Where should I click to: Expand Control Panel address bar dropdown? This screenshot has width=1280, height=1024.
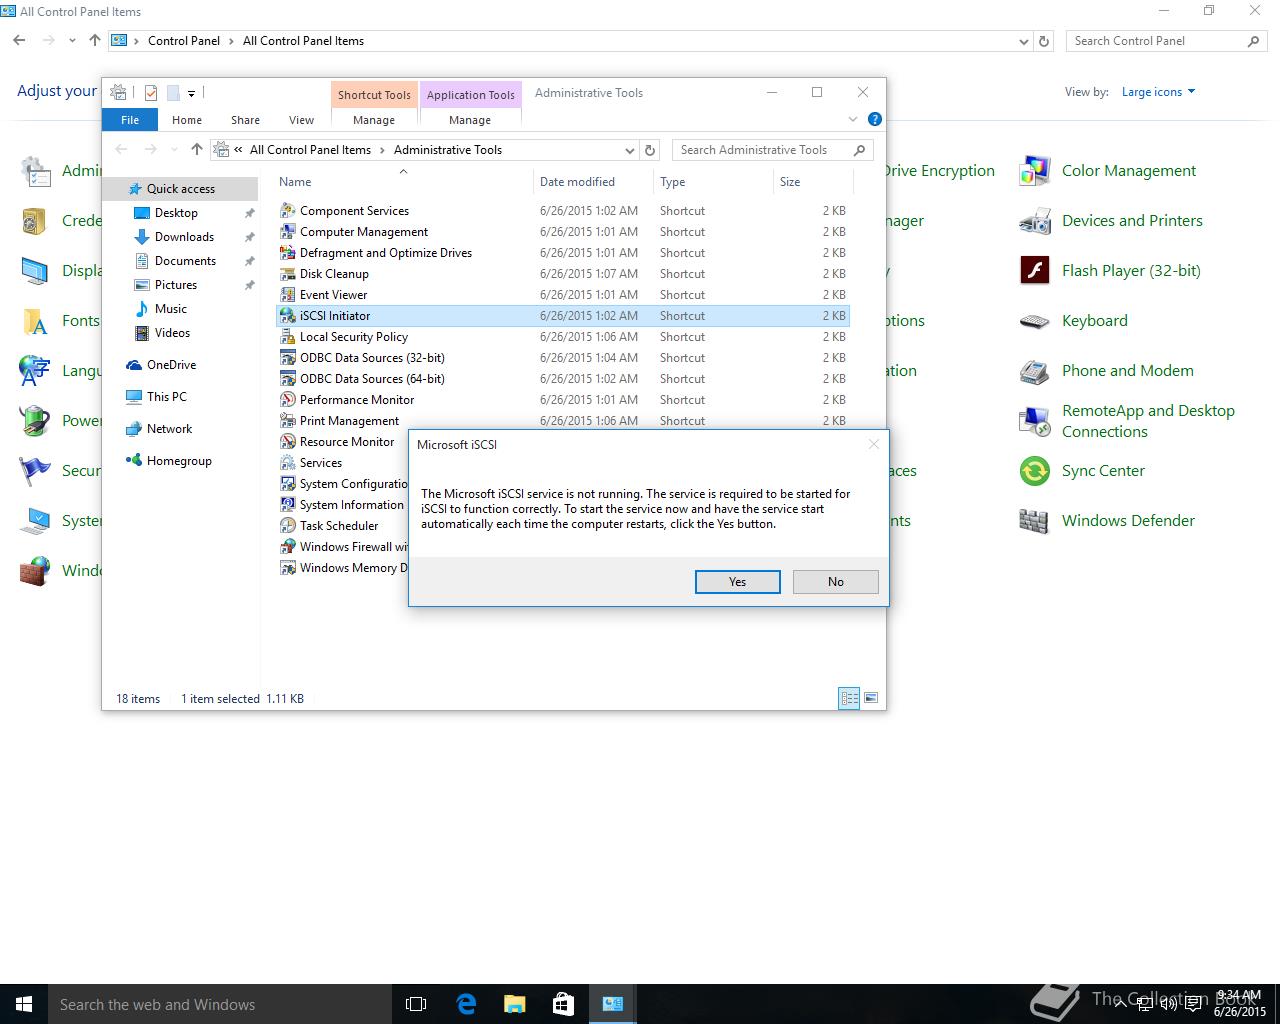tap(1023, 41)
